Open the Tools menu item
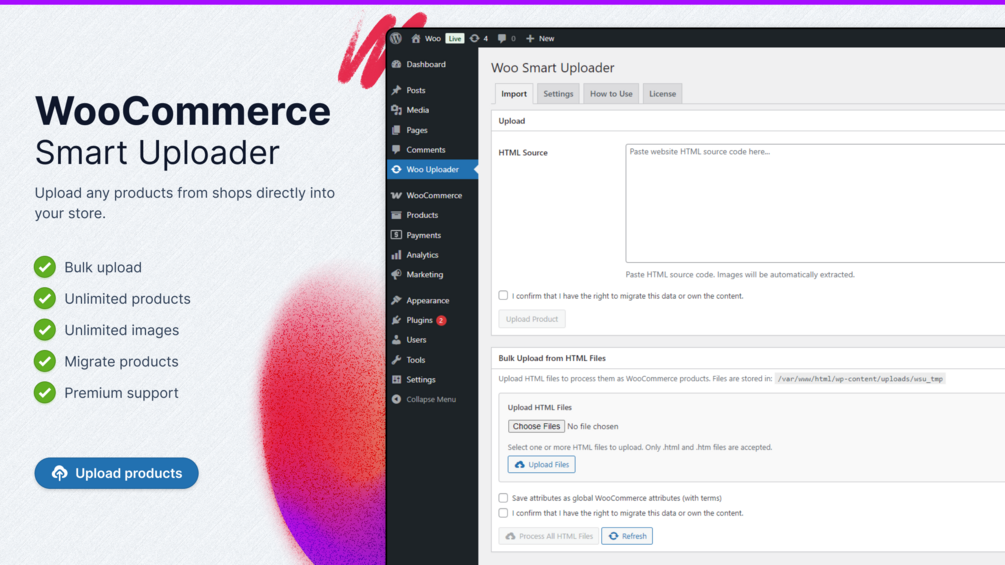This screenshot has height=565, width=1005. [x=432, y=360]
